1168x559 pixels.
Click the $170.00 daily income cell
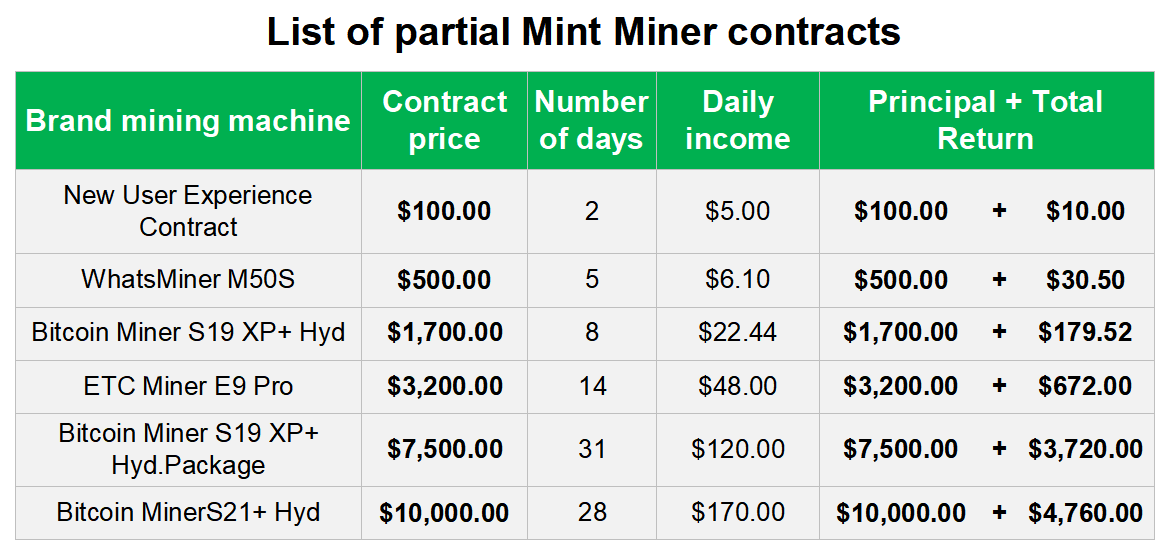coord(738,513)
